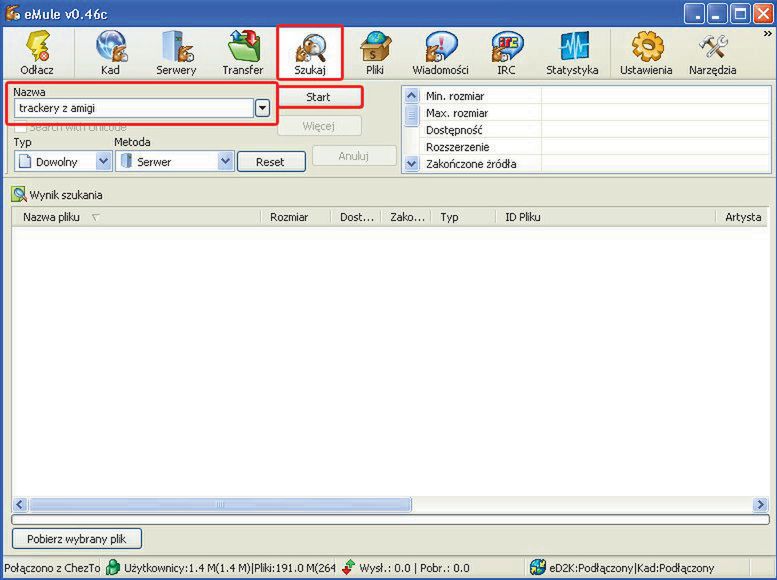Click results scrollbar left arrow
Viewport: 777px width, 580px height.
click(20, 505)
